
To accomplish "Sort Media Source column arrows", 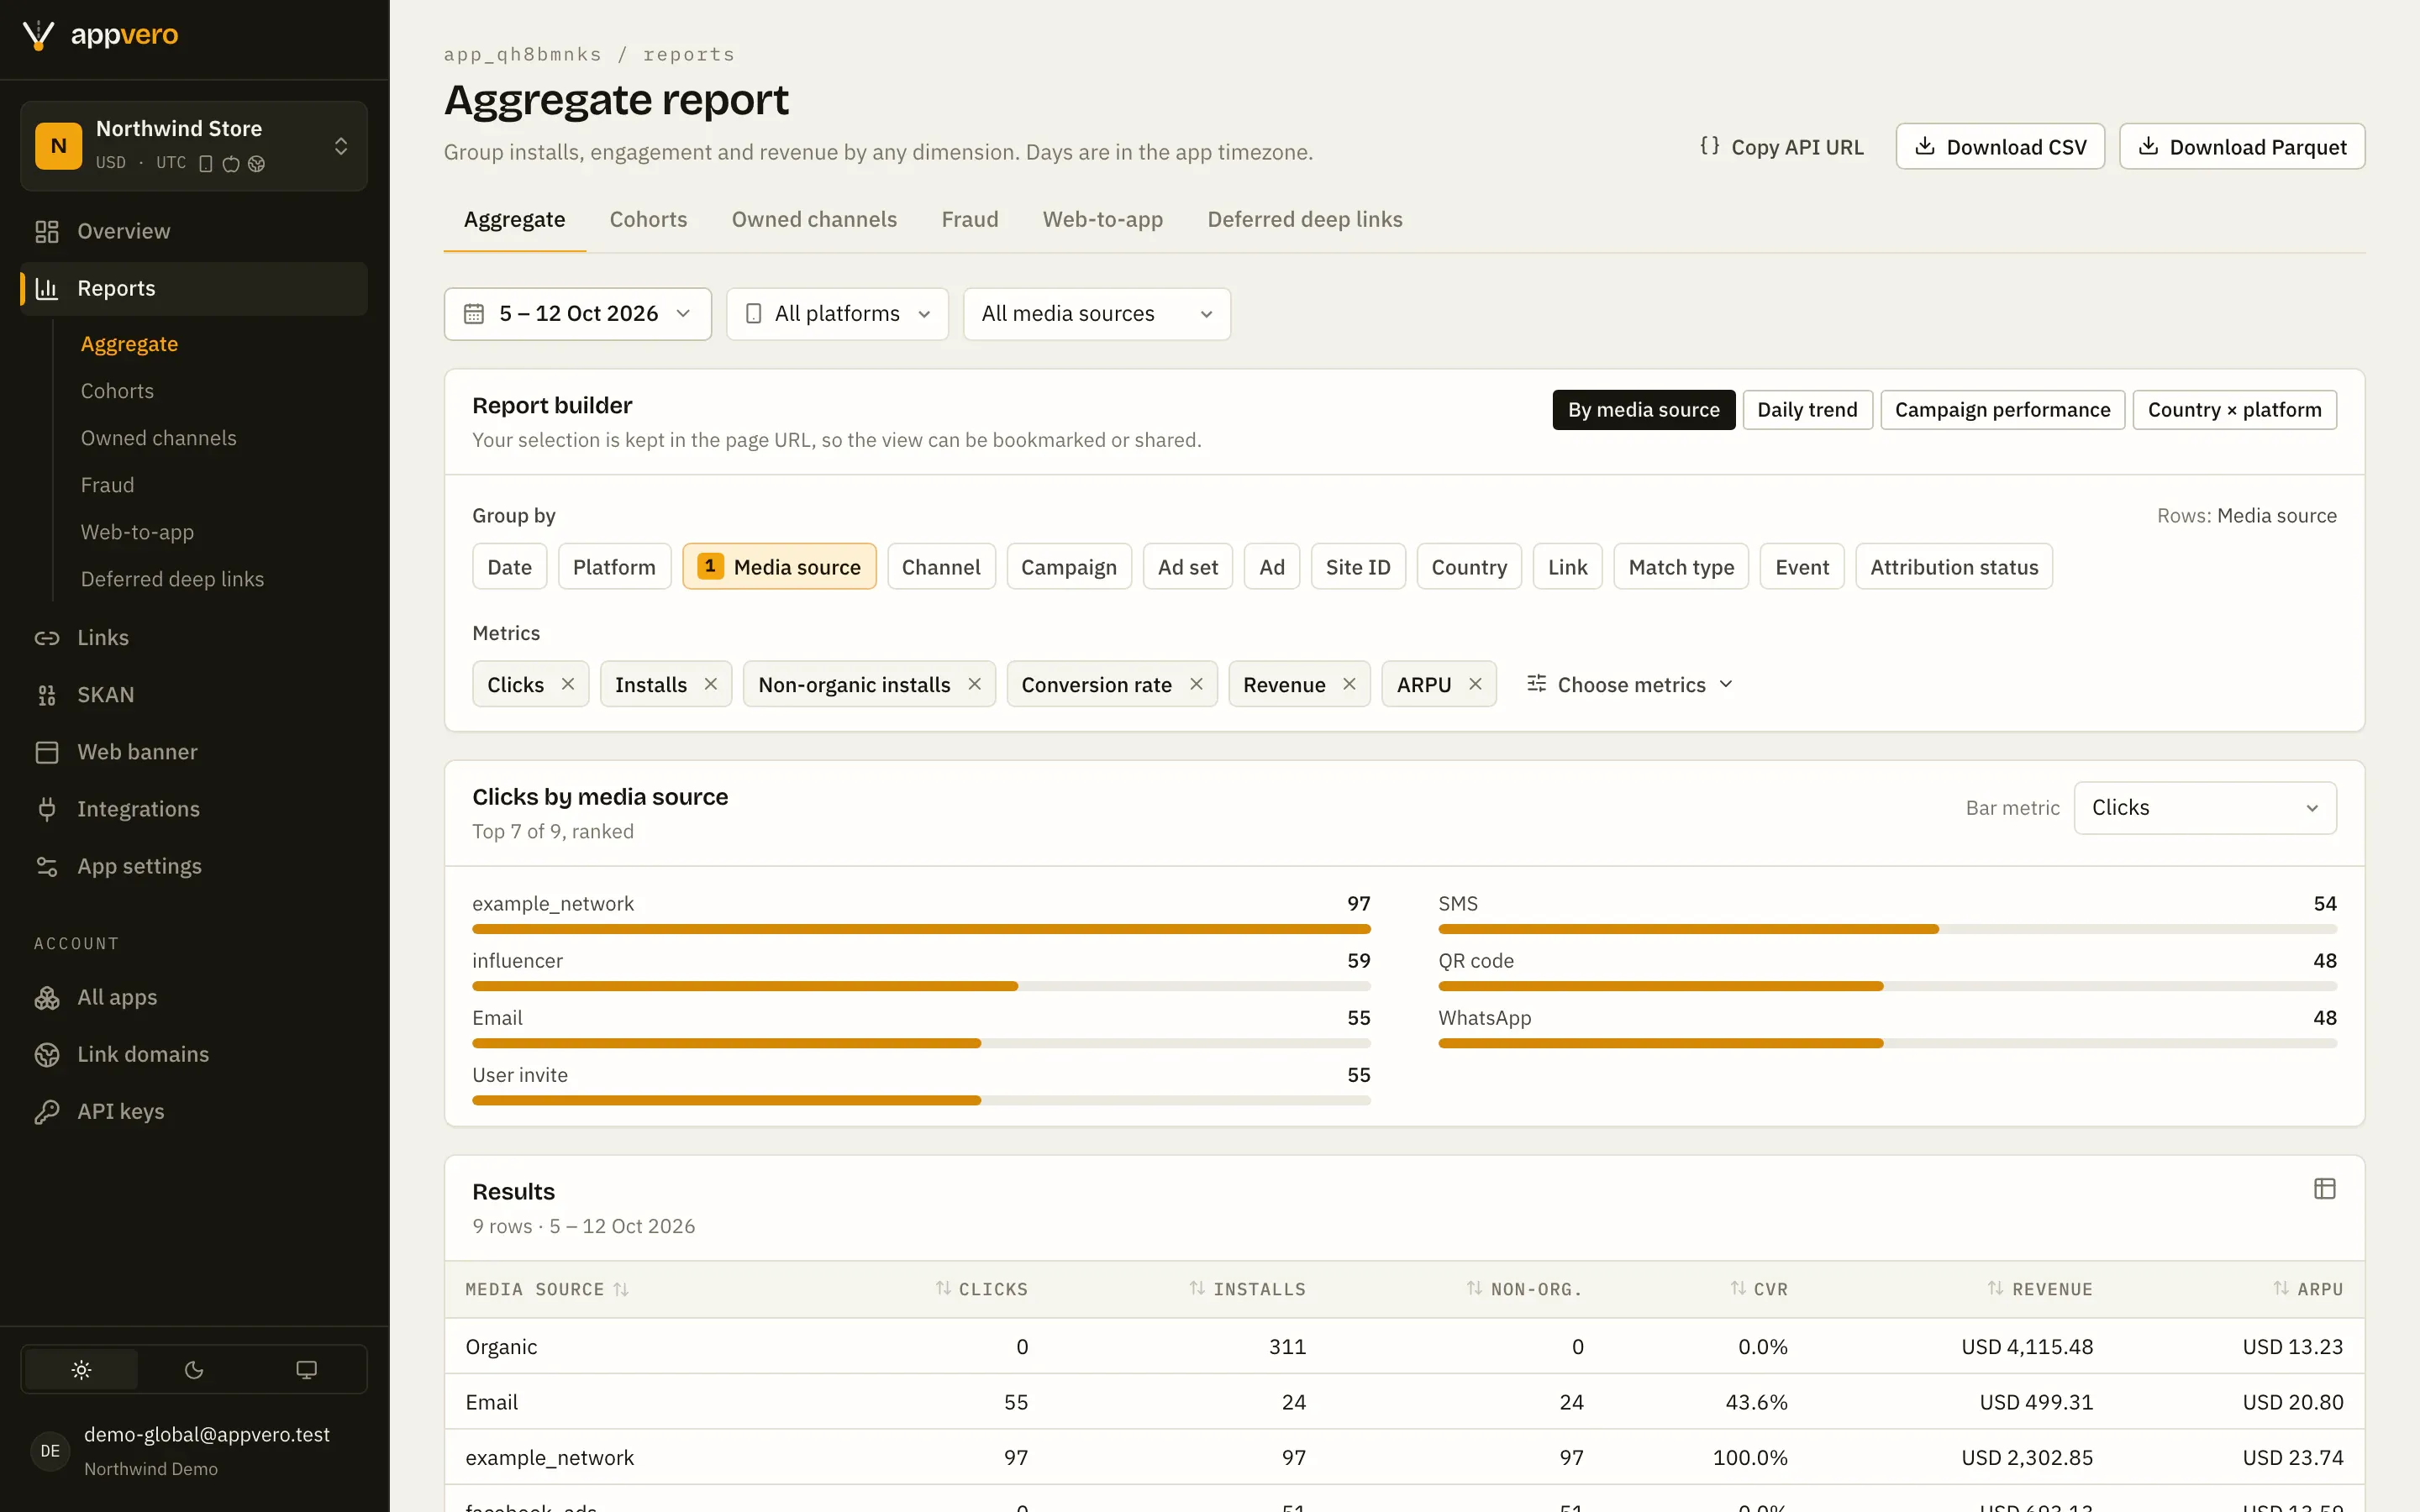I will [621, 1289].
